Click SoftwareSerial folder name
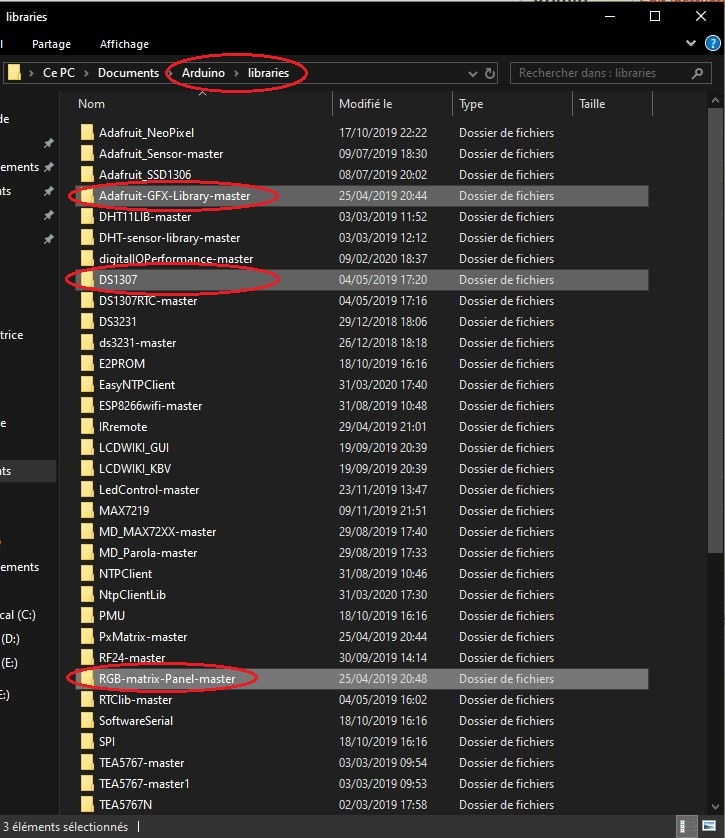This screenshot has height=838, width=725. click(x=136, y=720)
